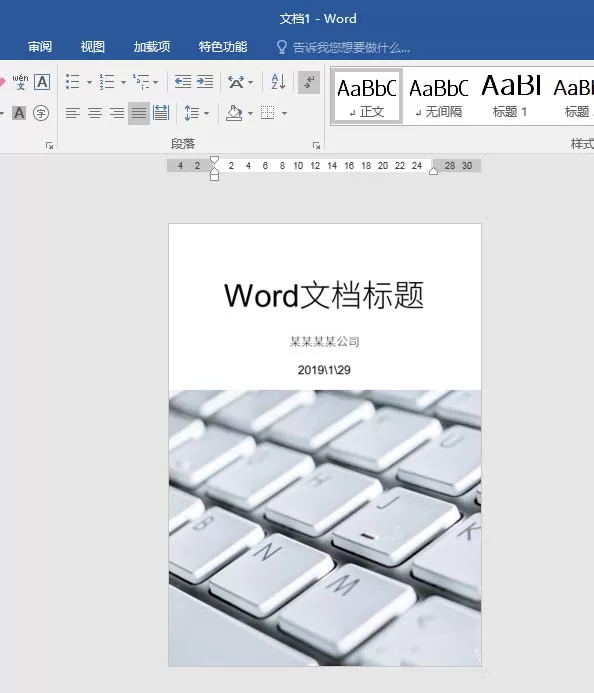Click the numbered list icon

tap(107, 82)
